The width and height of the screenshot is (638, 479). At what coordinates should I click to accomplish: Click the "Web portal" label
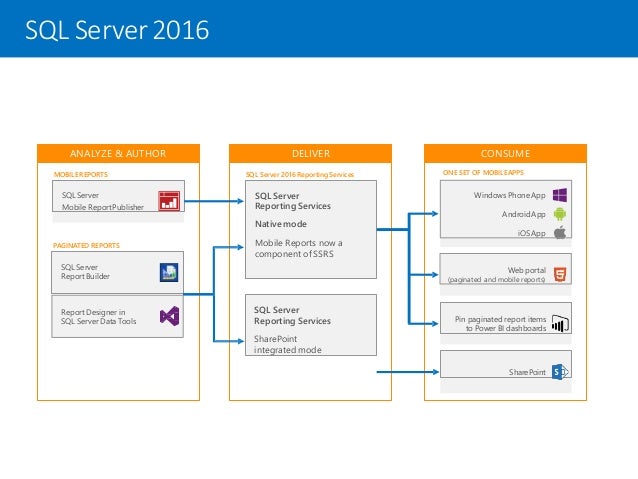(x=527, y=270)
